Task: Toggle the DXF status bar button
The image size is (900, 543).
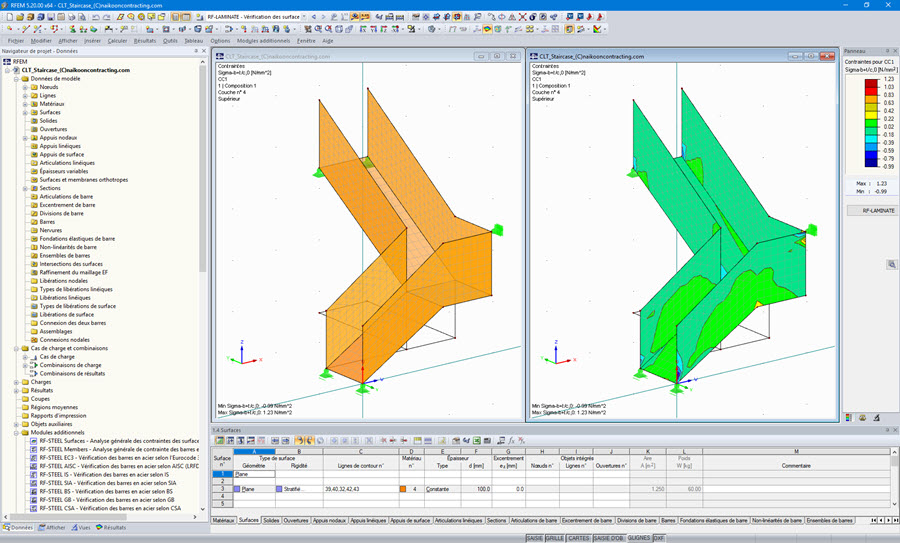Action: pyautogui.click(x=659, y=538)
